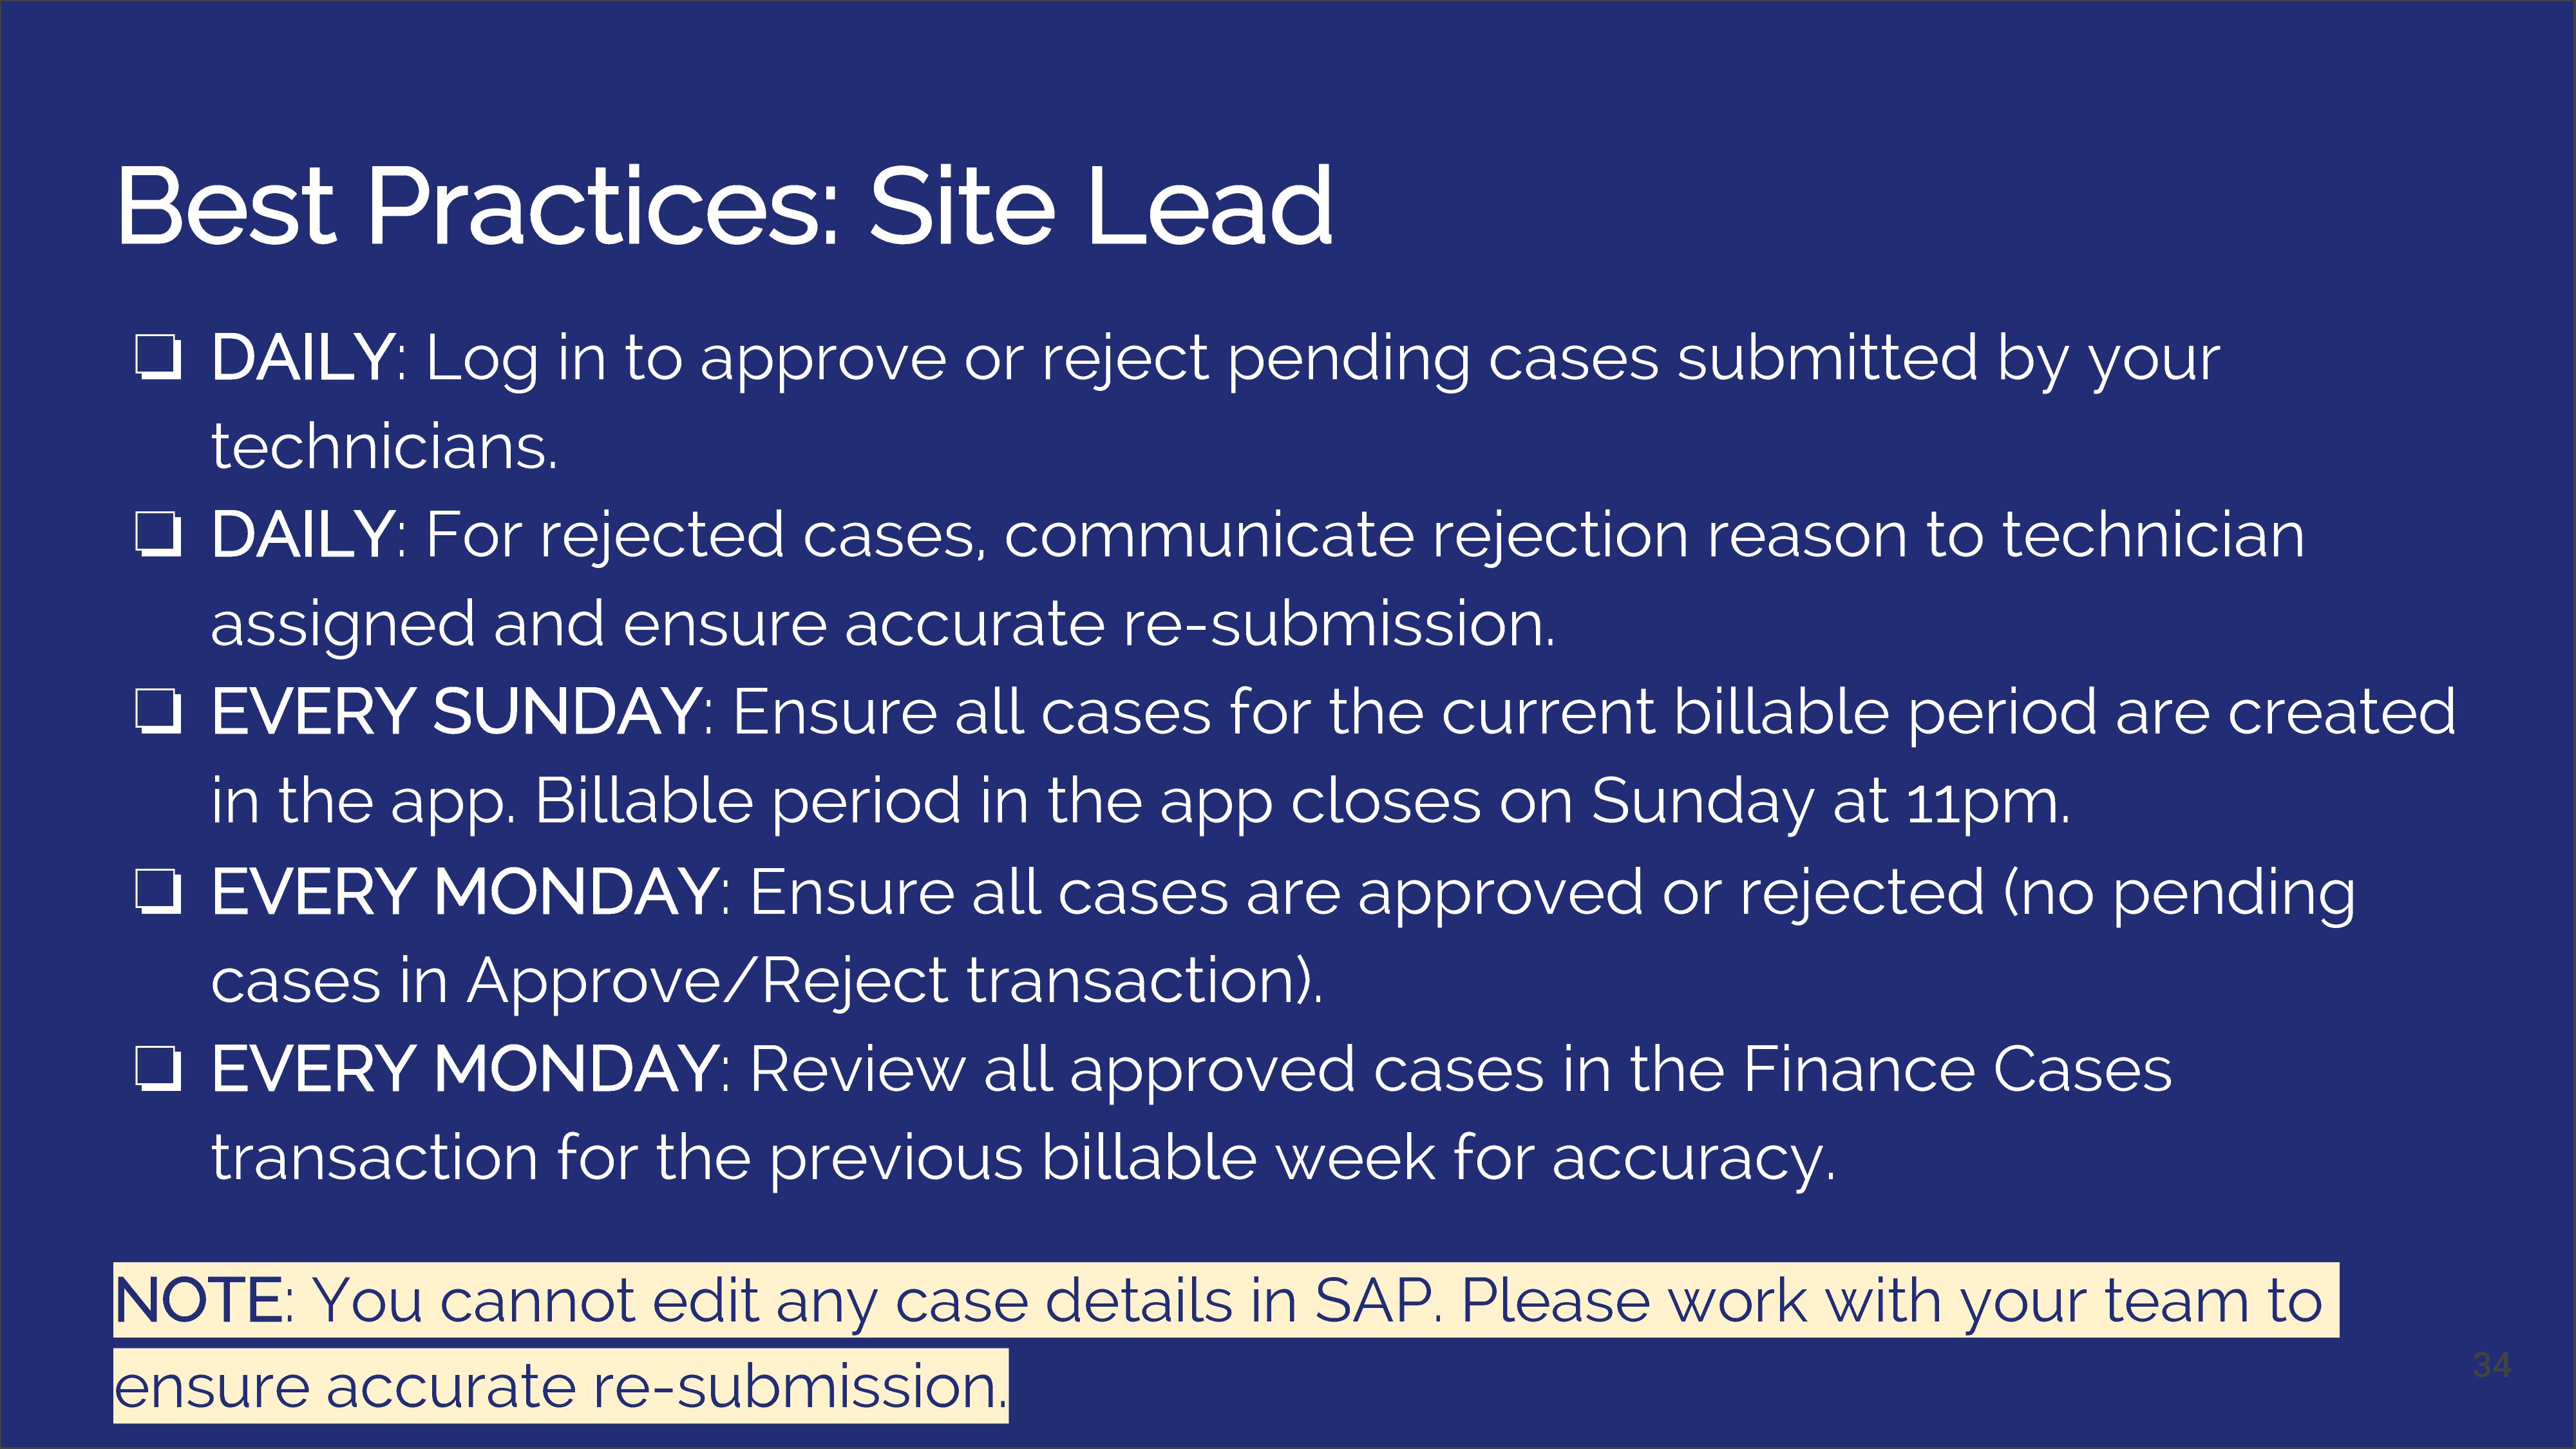Viewport: 2576px width, 1449px height.
Task: Tick the EVERY SUNDAY bullet checkbox
Action: point(158,713)
